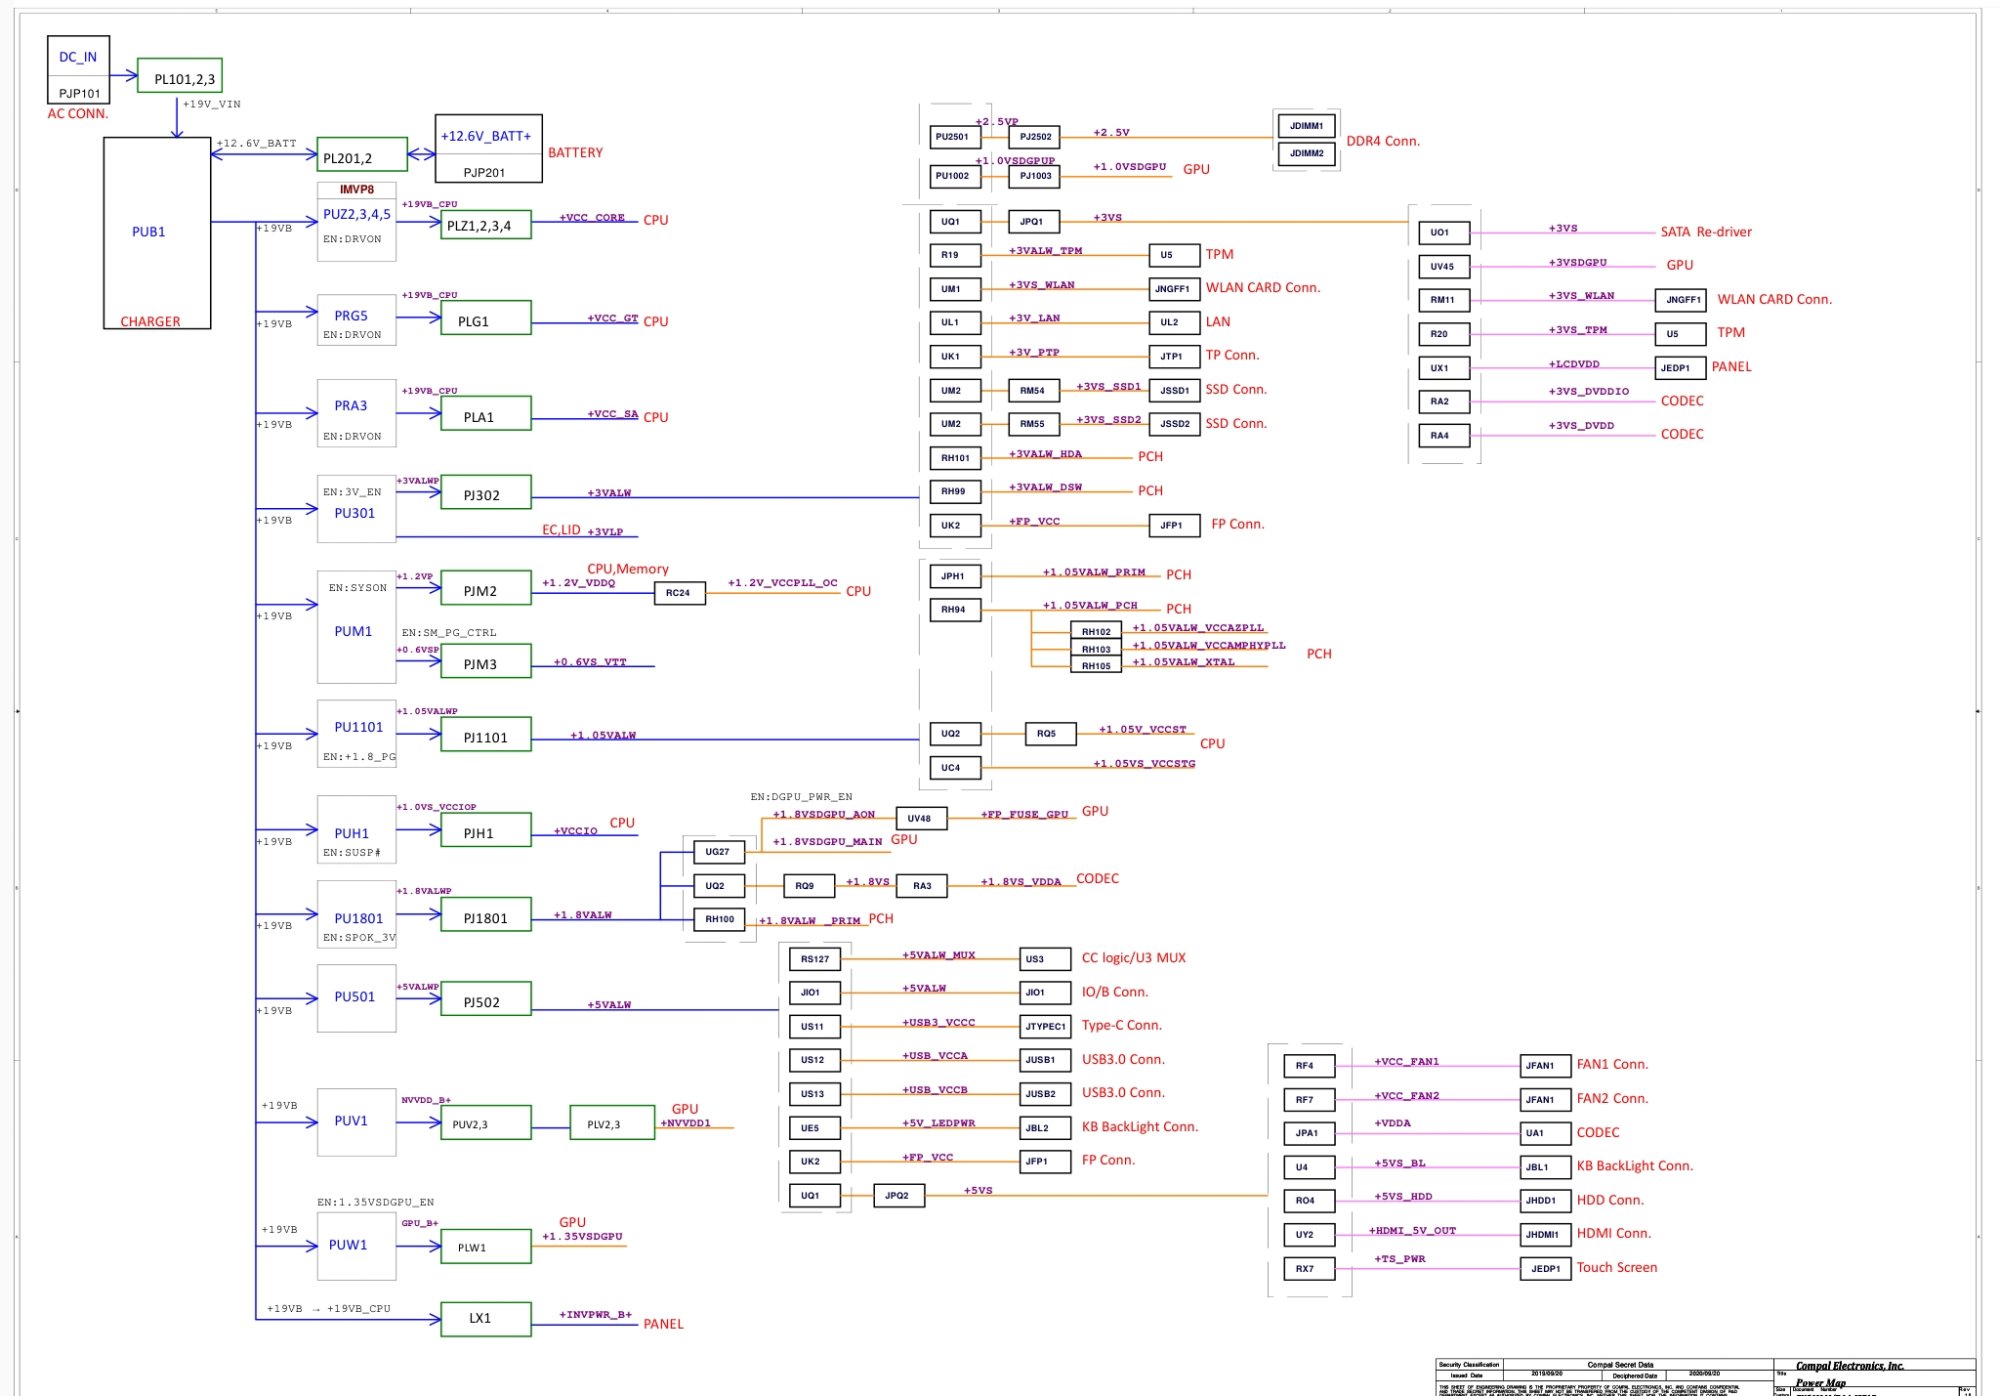Click the JHDMI1 connector block
The height and width of the screenshot is (1396, 2000).
[x=1545, y=1234]
